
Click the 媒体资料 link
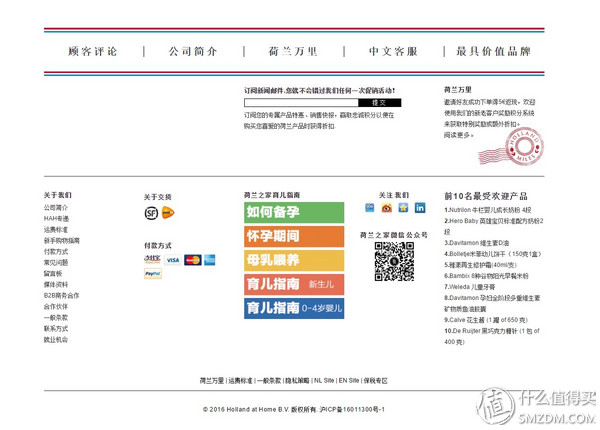[56, 285]
